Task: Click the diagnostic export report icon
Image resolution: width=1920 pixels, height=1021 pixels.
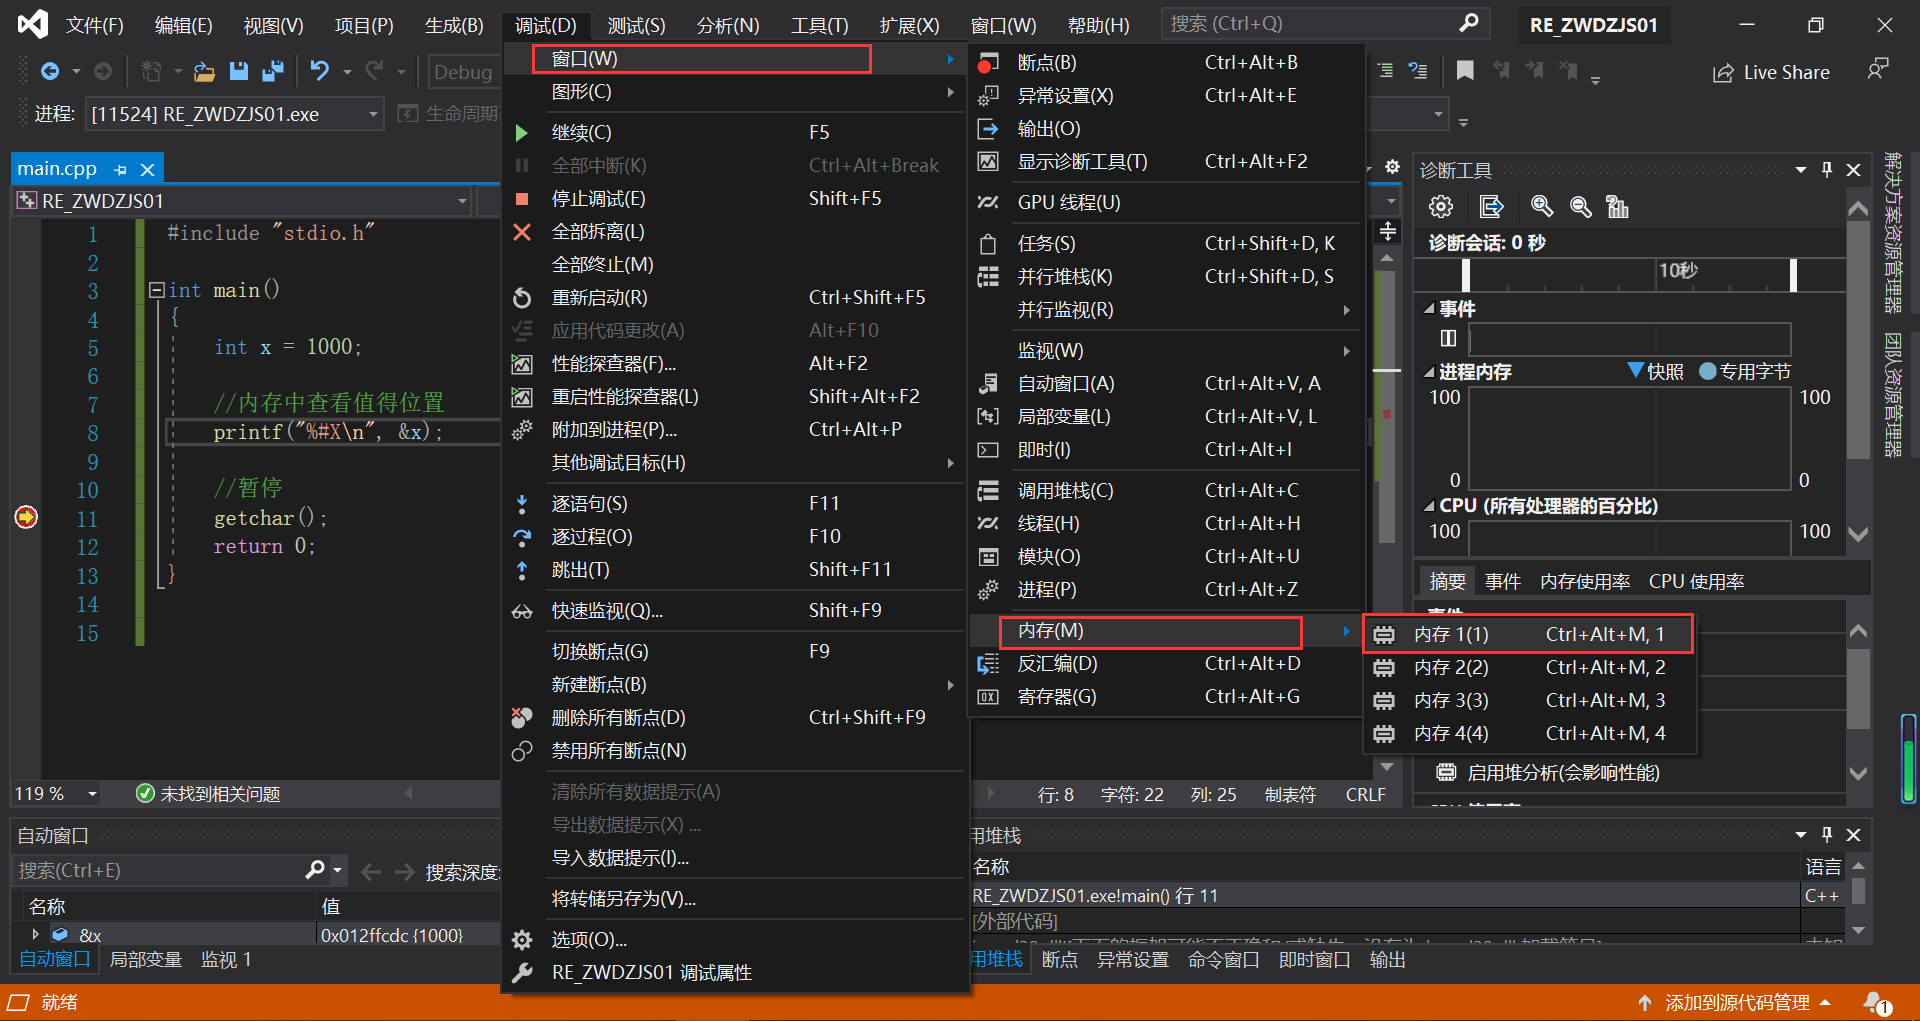Action: (1491, 207)
